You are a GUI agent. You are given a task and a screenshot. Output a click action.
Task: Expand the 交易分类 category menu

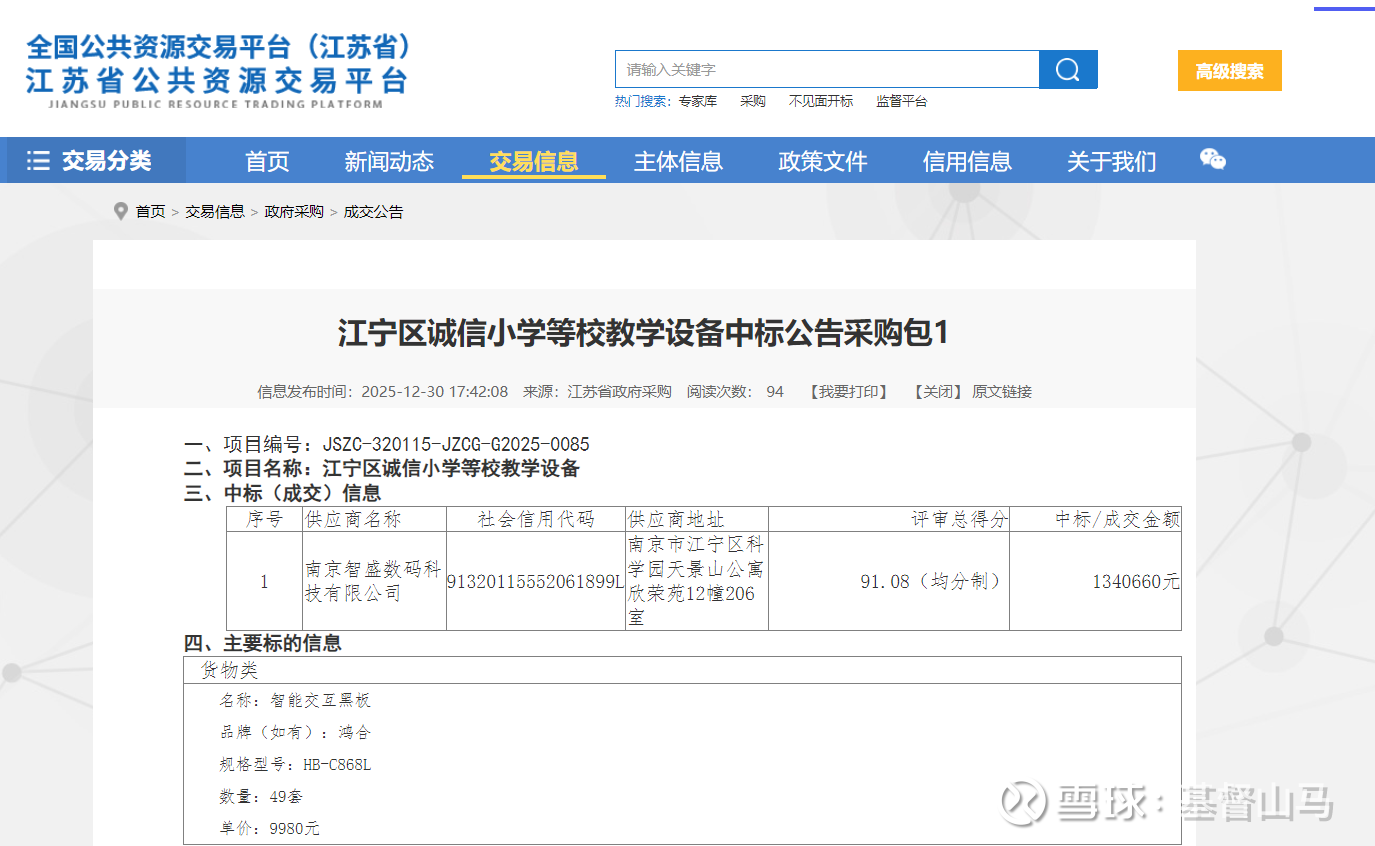(96, 161)
